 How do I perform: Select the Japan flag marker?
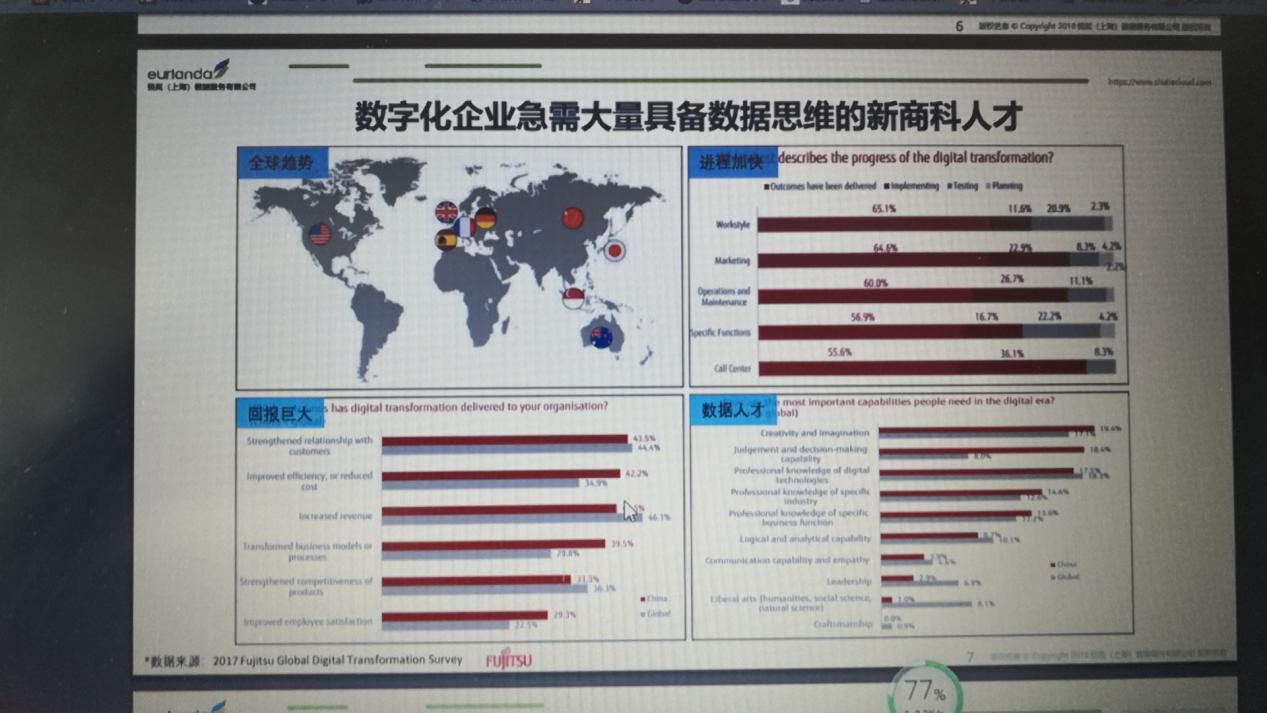pyautogui.click(x=615, y=250)
